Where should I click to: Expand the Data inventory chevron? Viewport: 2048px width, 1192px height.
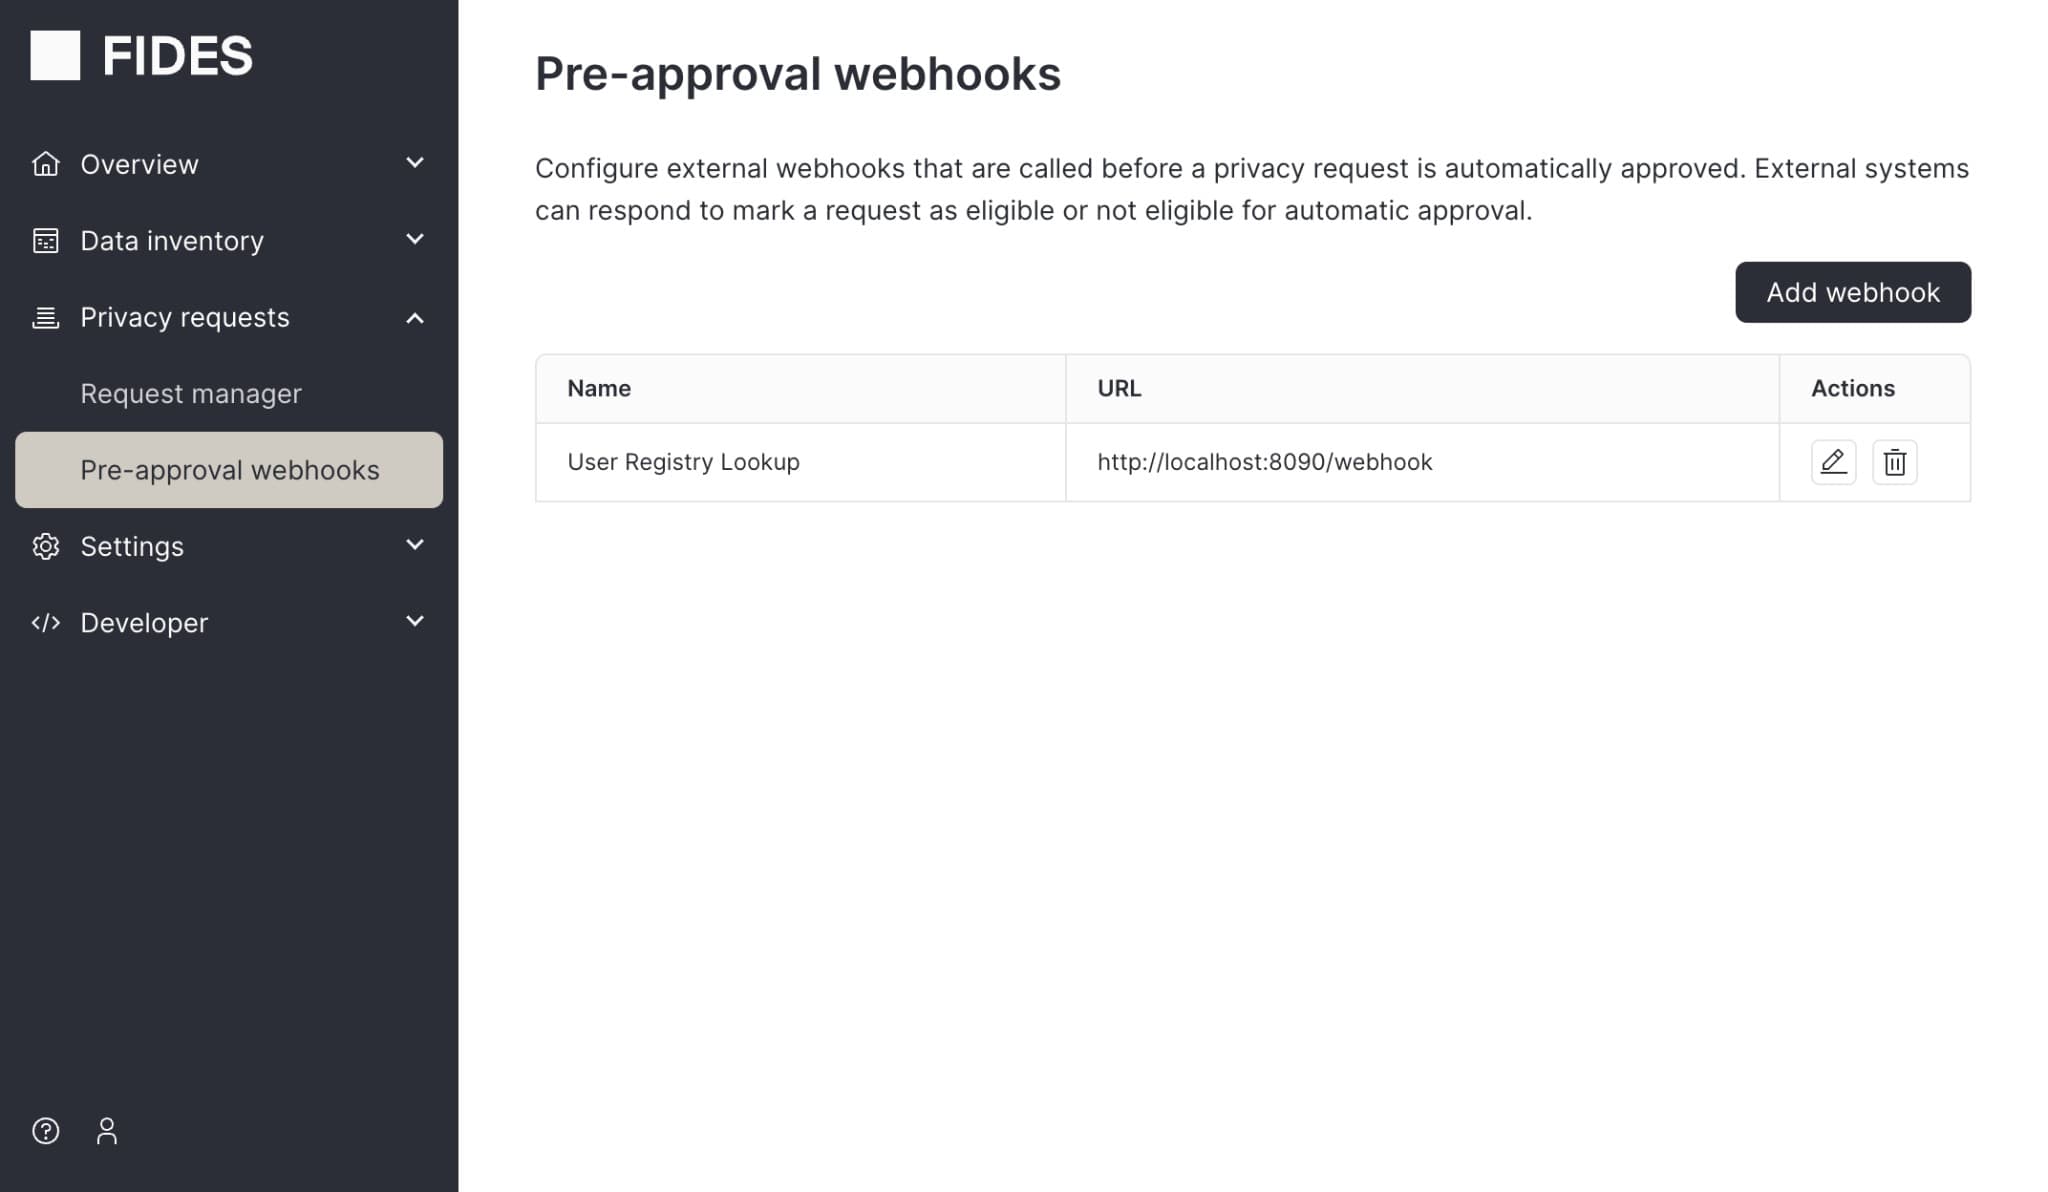(414, 239)
